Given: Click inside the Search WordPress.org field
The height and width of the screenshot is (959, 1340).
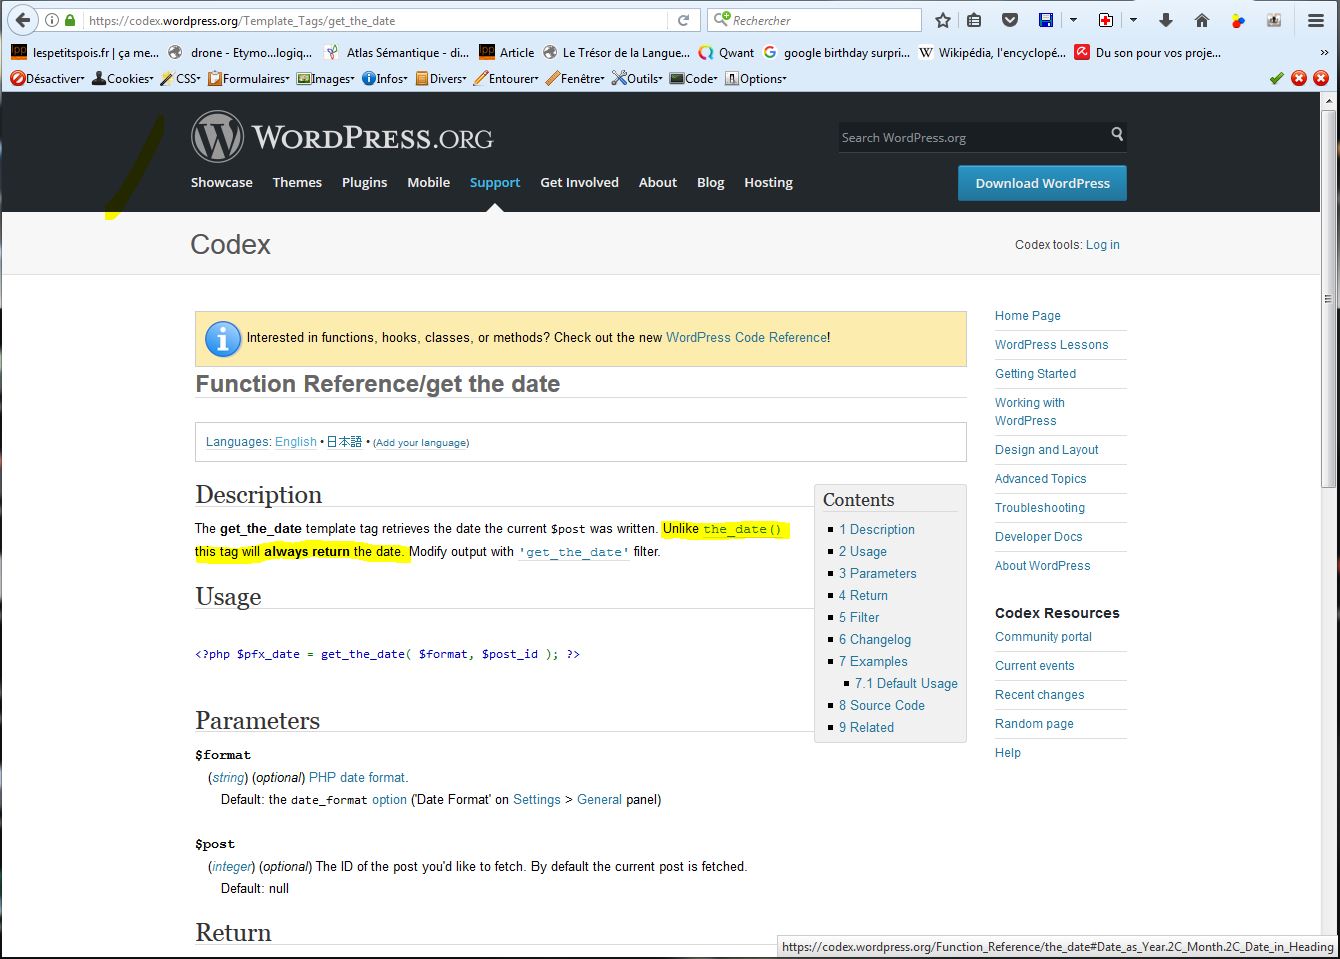Looking at the screenshot, I should point(970,138).
